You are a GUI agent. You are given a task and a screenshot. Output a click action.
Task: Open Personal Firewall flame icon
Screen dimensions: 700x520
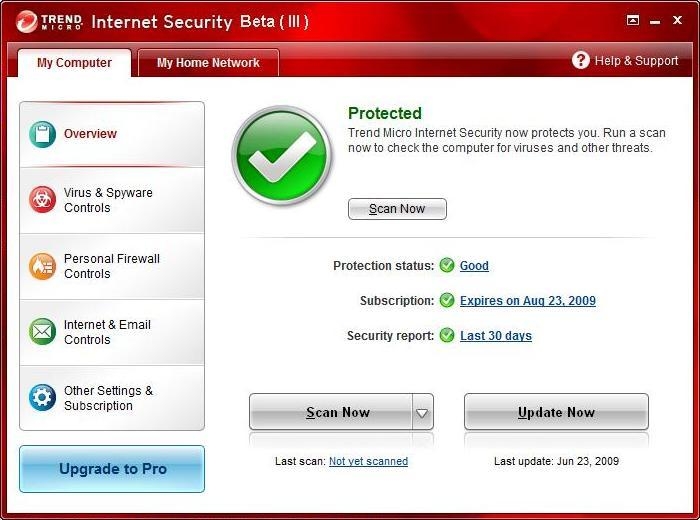(42, 266)
